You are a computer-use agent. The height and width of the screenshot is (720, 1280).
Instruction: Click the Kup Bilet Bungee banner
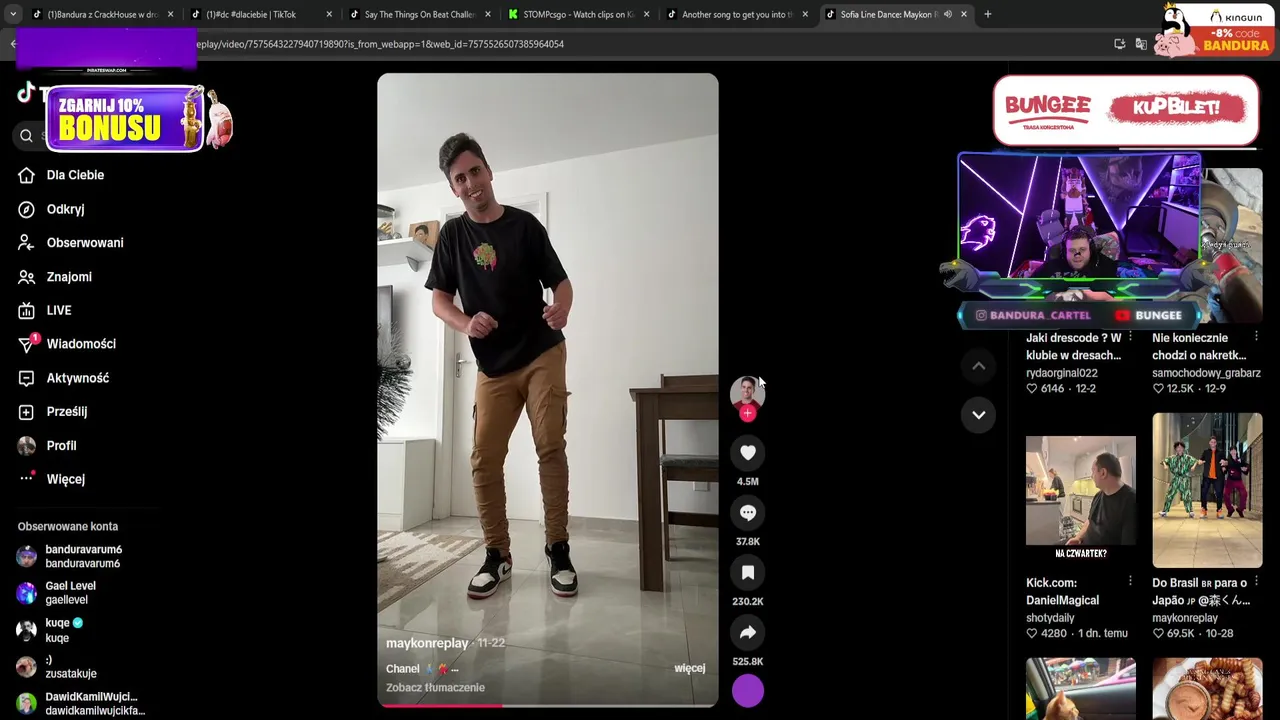click(1126, 109)
